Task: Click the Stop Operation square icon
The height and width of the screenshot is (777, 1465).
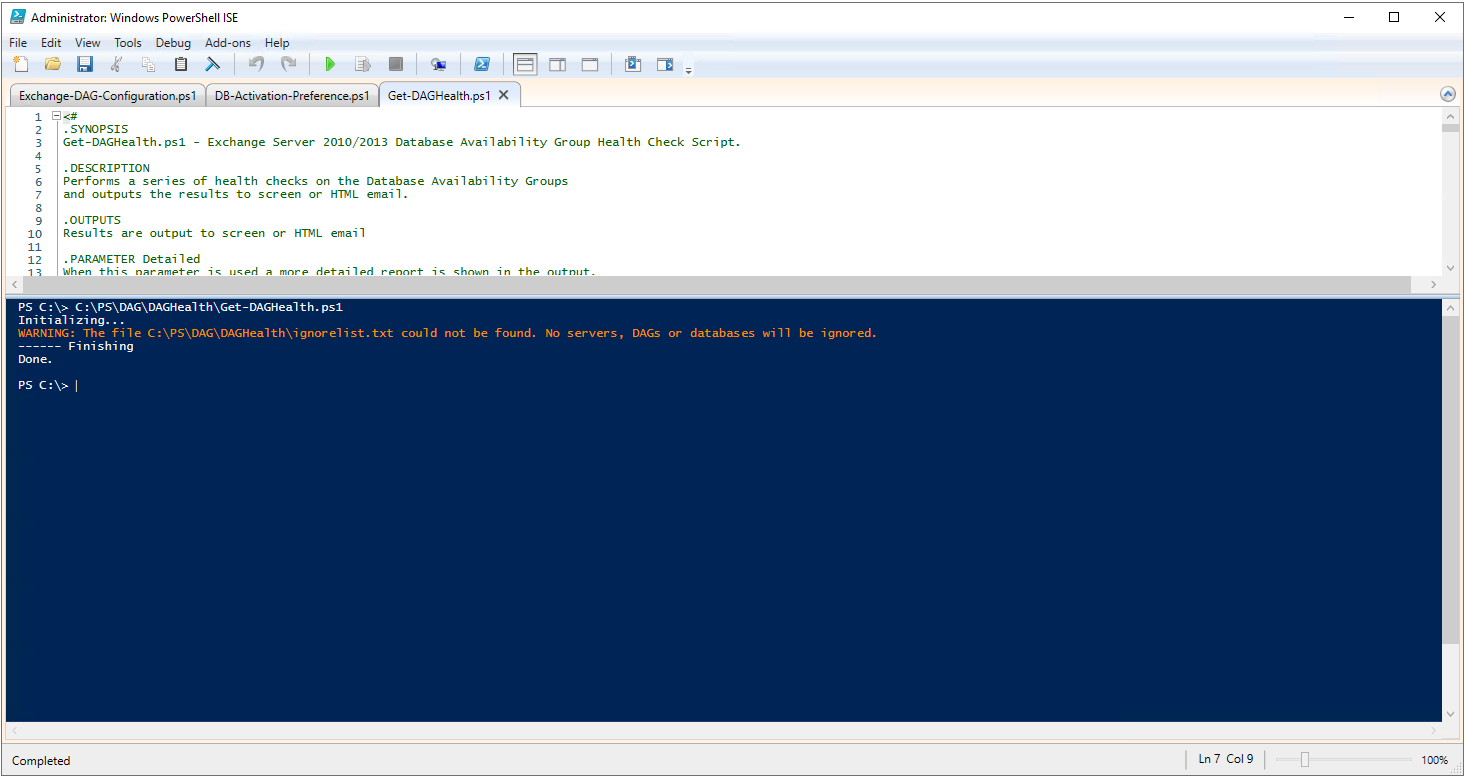Action: coord(396,64)
